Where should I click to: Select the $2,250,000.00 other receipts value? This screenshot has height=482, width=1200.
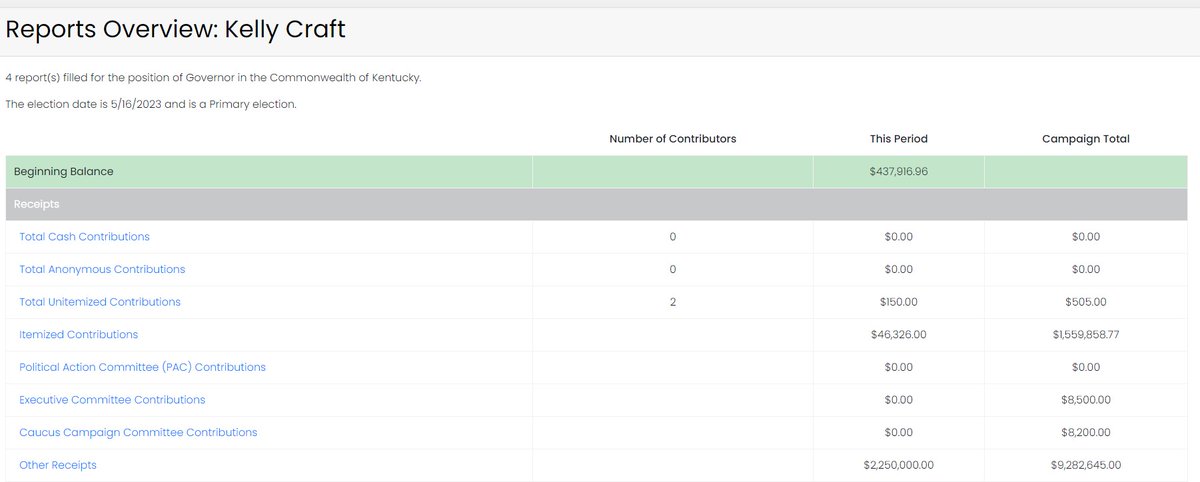click(899, 465)
